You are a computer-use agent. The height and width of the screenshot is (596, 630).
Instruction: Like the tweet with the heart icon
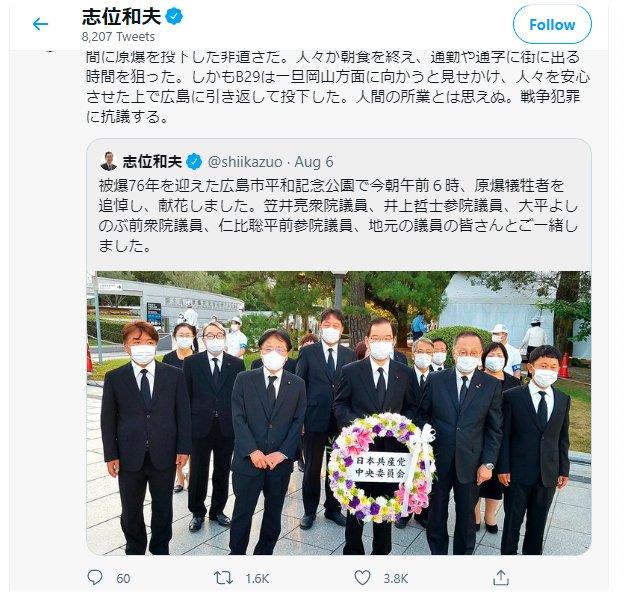(362, 578)
